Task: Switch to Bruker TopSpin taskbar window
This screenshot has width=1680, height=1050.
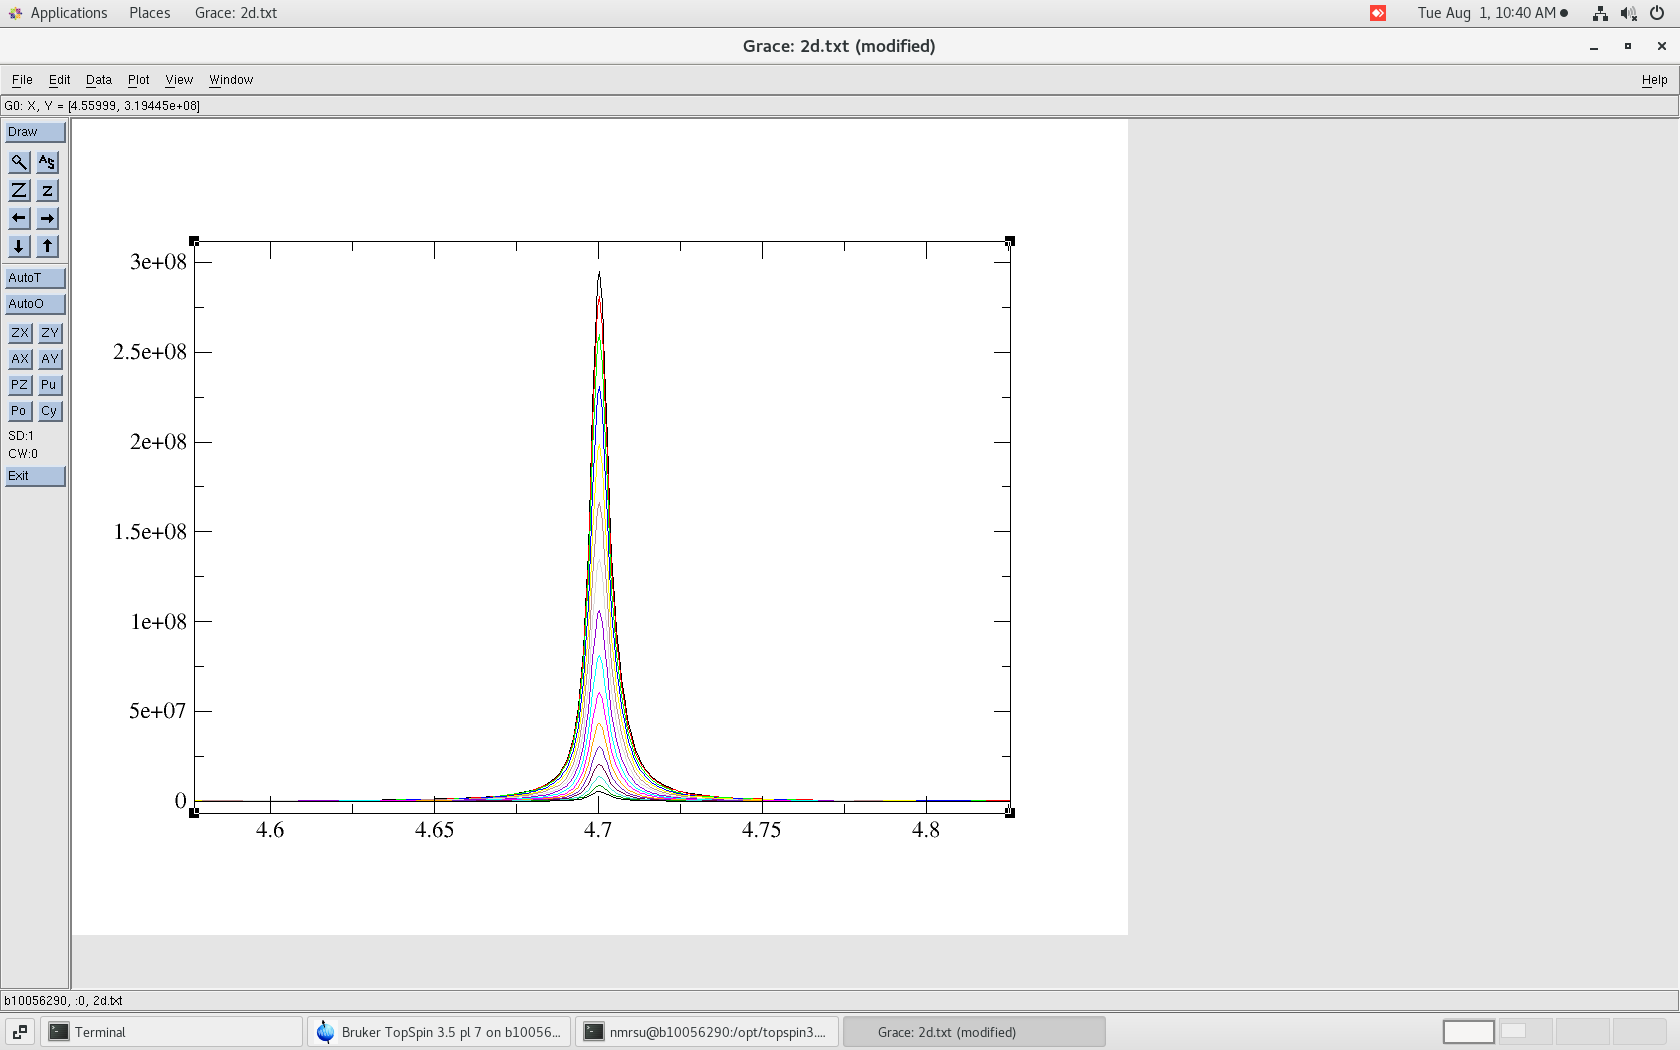Action: 439,1032
